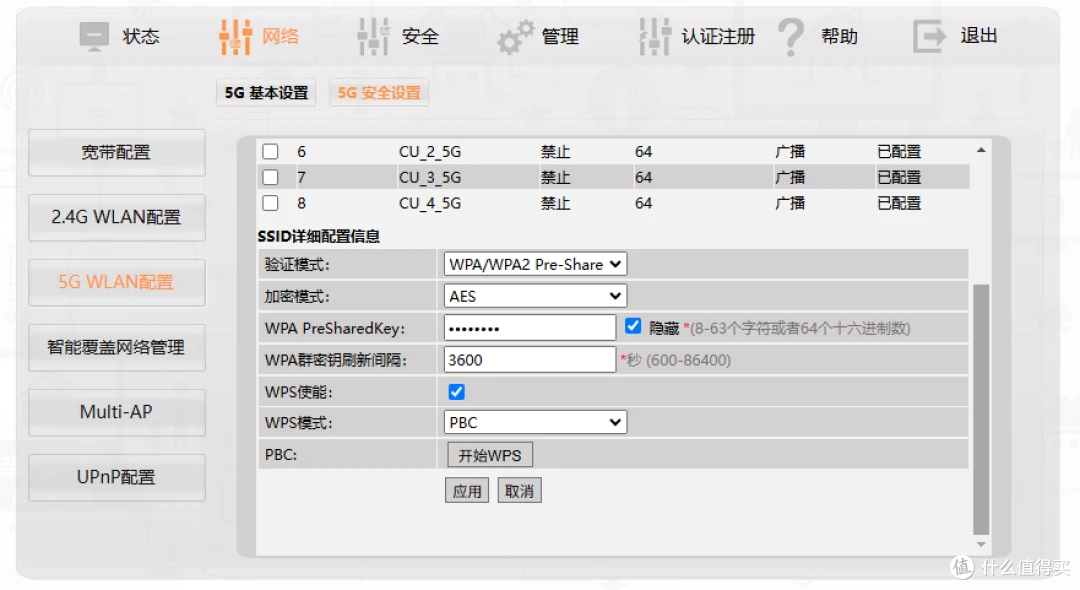This screenshot has height=590, width=1080.
Task: Select the CU_4_5G SSID name
Action: point(430,203)
